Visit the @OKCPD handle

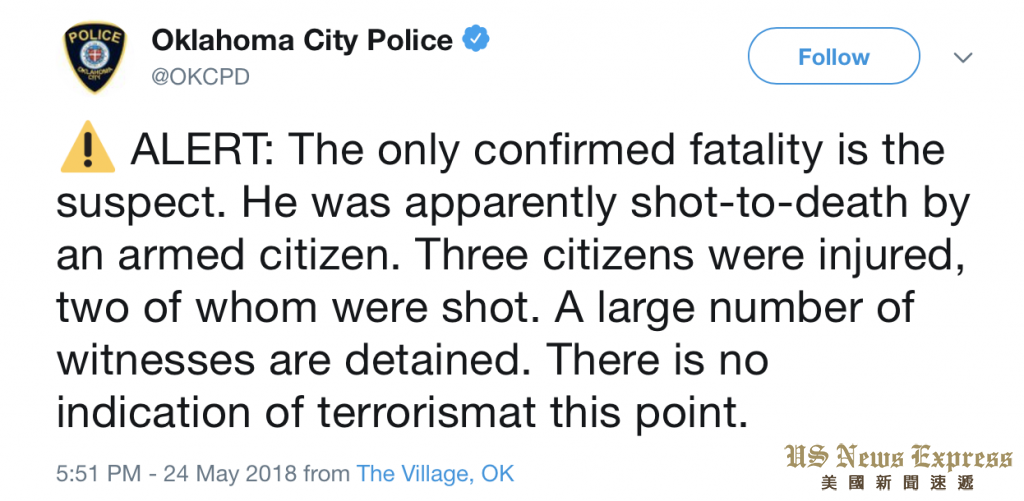pyautogui.click(x=200, y=77)
